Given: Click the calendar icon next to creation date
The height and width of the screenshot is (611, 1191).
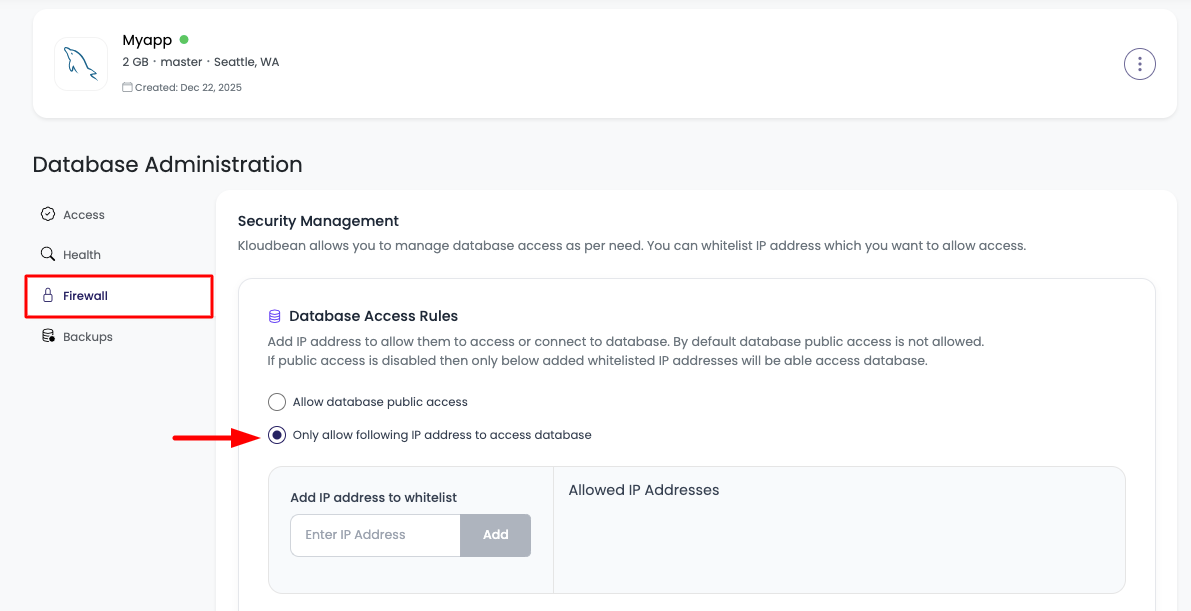Looking at the screenshot, I should (126, 87).
